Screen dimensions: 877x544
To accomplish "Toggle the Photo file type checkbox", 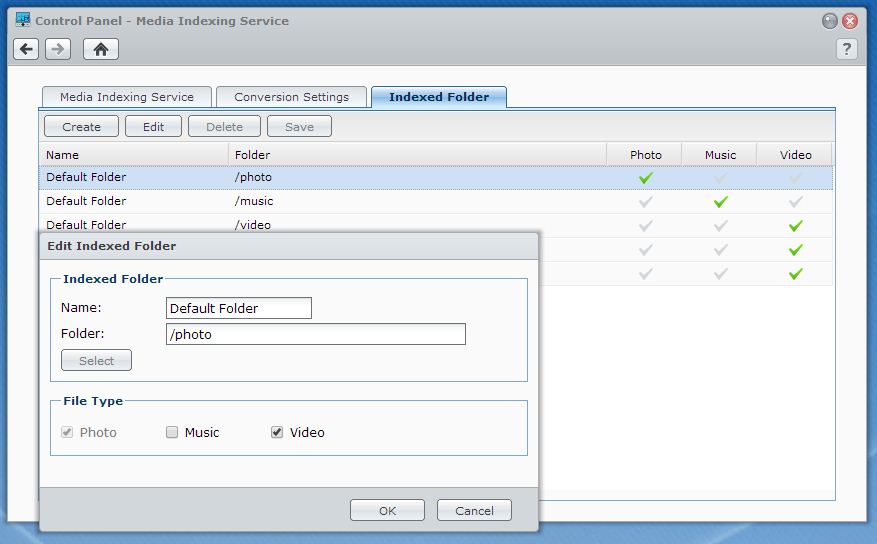I will (68, 433).
